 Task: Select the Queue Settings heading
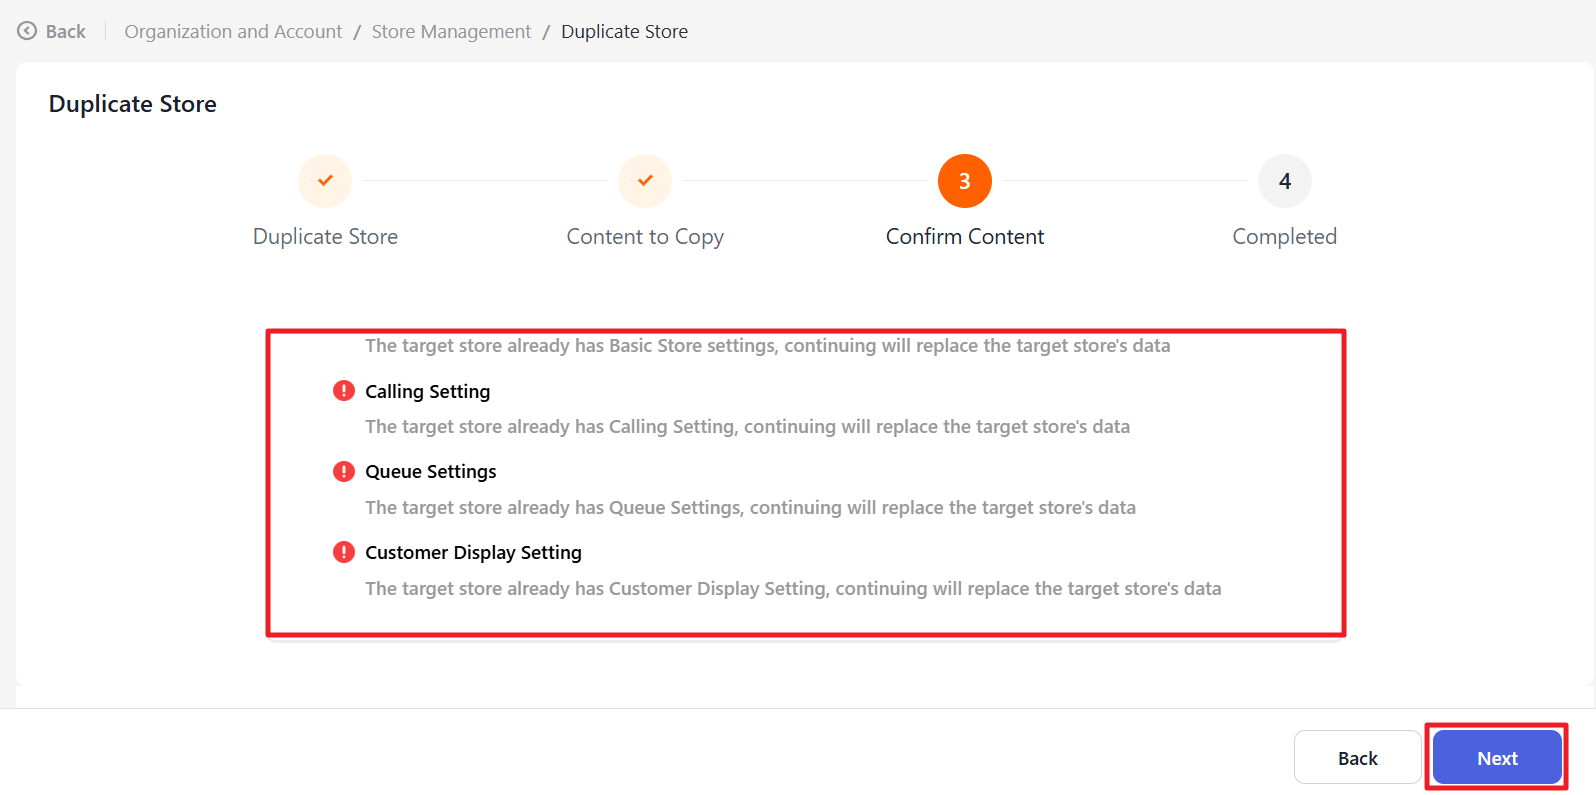[x=430, y=472]
